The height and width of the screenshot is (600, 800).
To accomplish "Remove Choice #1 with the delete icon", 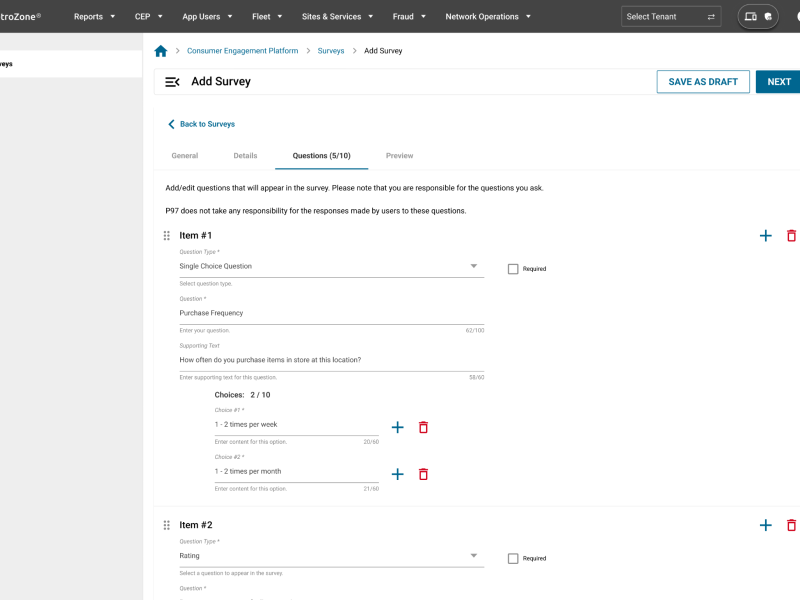I will tap(423, 426).
